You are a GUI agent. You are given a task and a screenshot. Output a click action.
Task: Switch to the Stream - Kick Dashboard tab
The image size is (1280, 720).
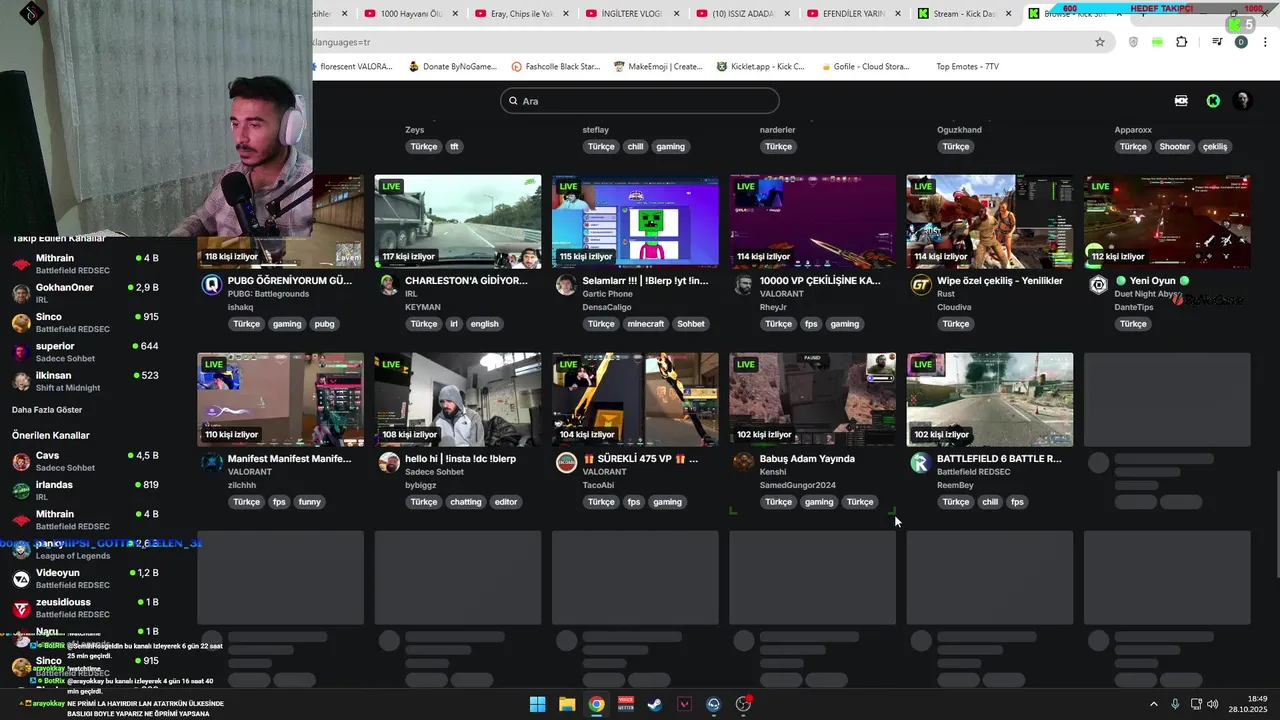coord(963,13)
